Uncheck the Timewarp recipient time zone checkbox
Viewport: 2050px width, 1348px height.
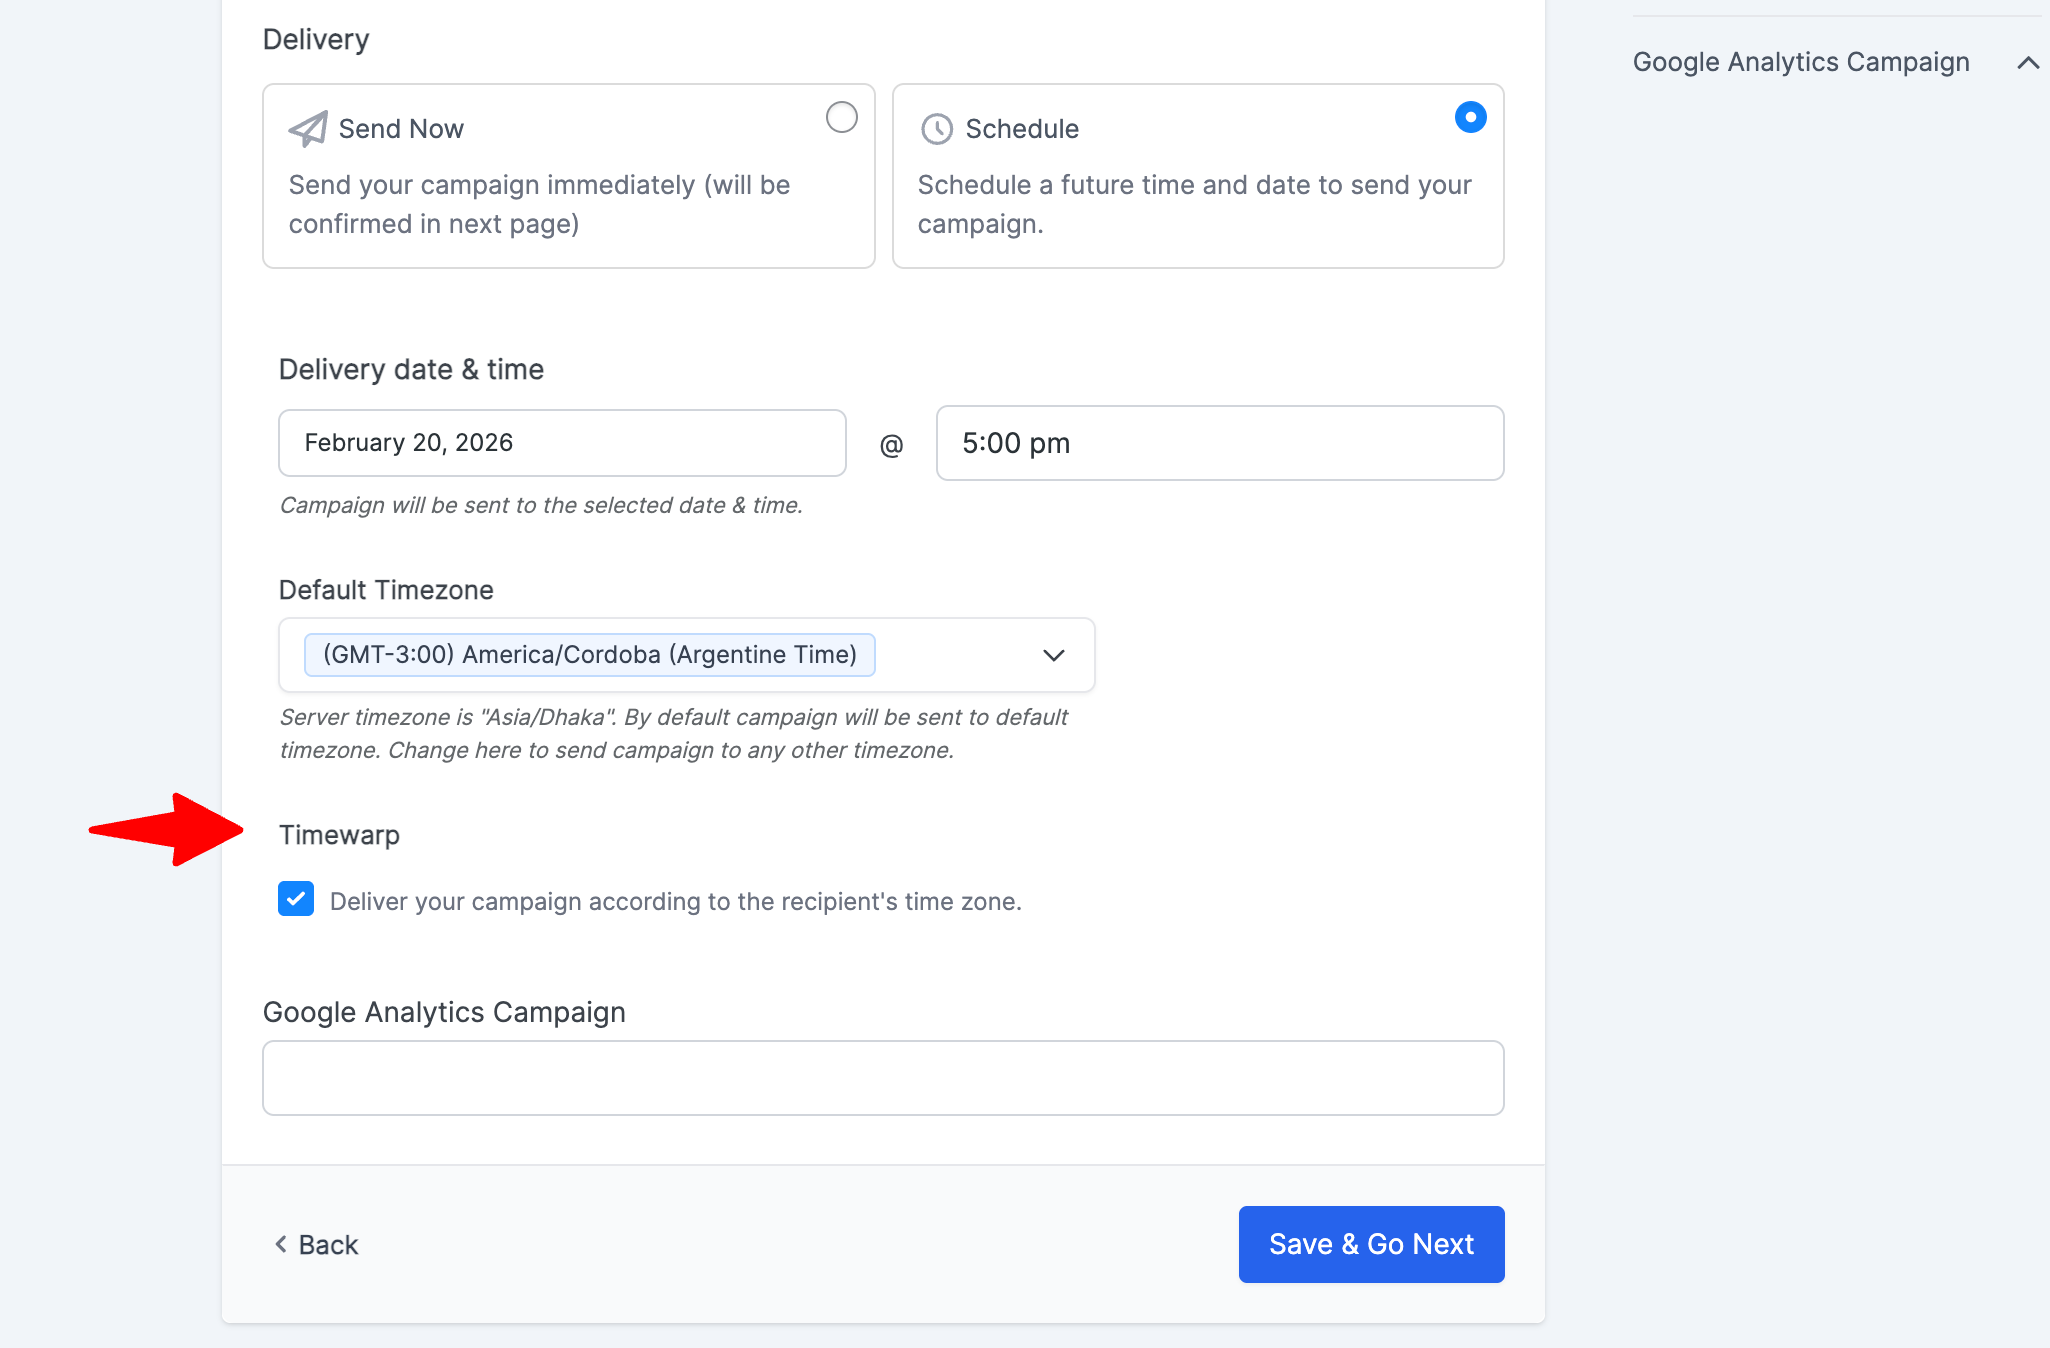296,899
